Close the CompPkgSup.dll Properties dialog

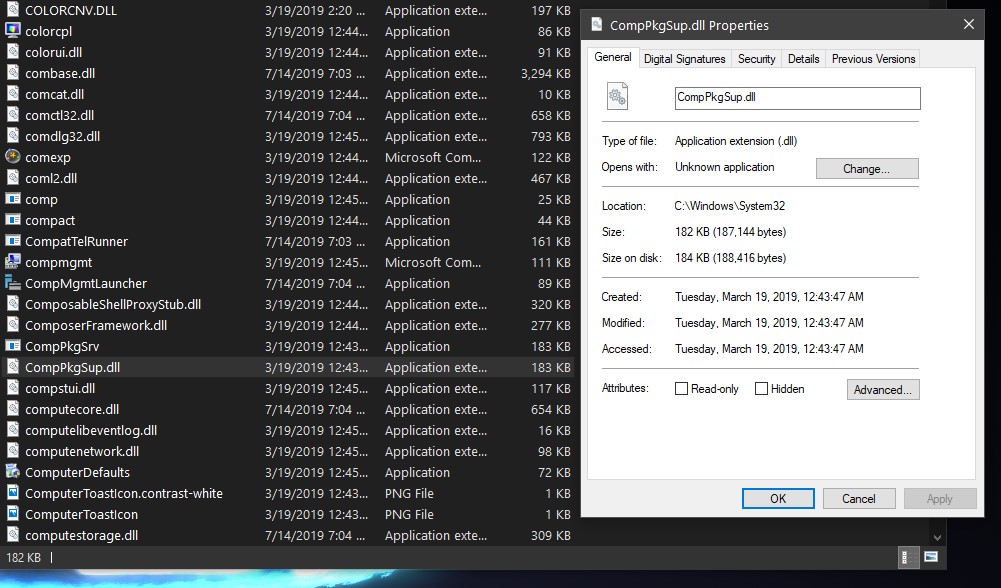tap(968, 24)
